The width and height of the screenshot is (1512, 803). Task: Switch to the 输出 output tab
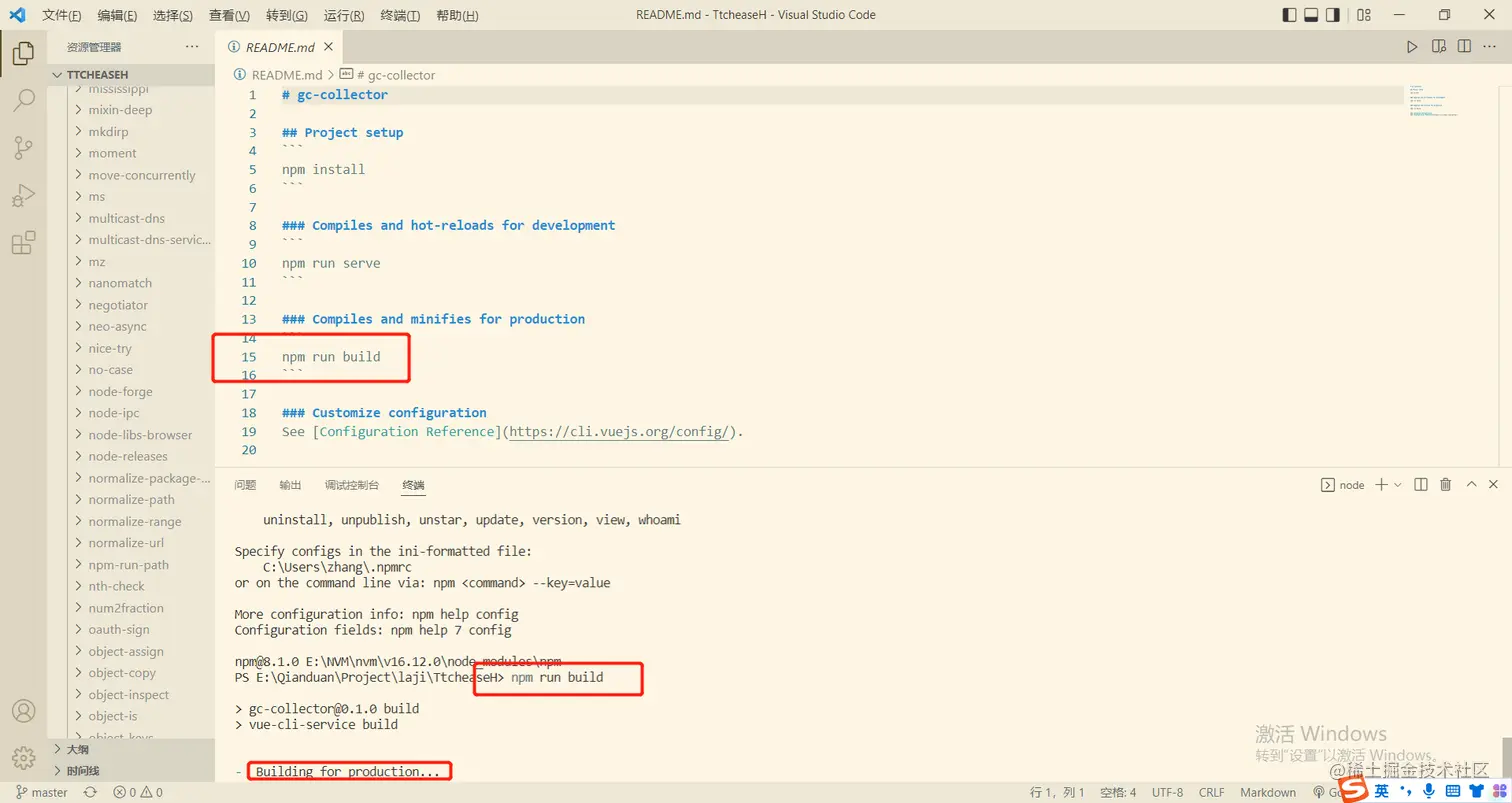coord(290,485)
